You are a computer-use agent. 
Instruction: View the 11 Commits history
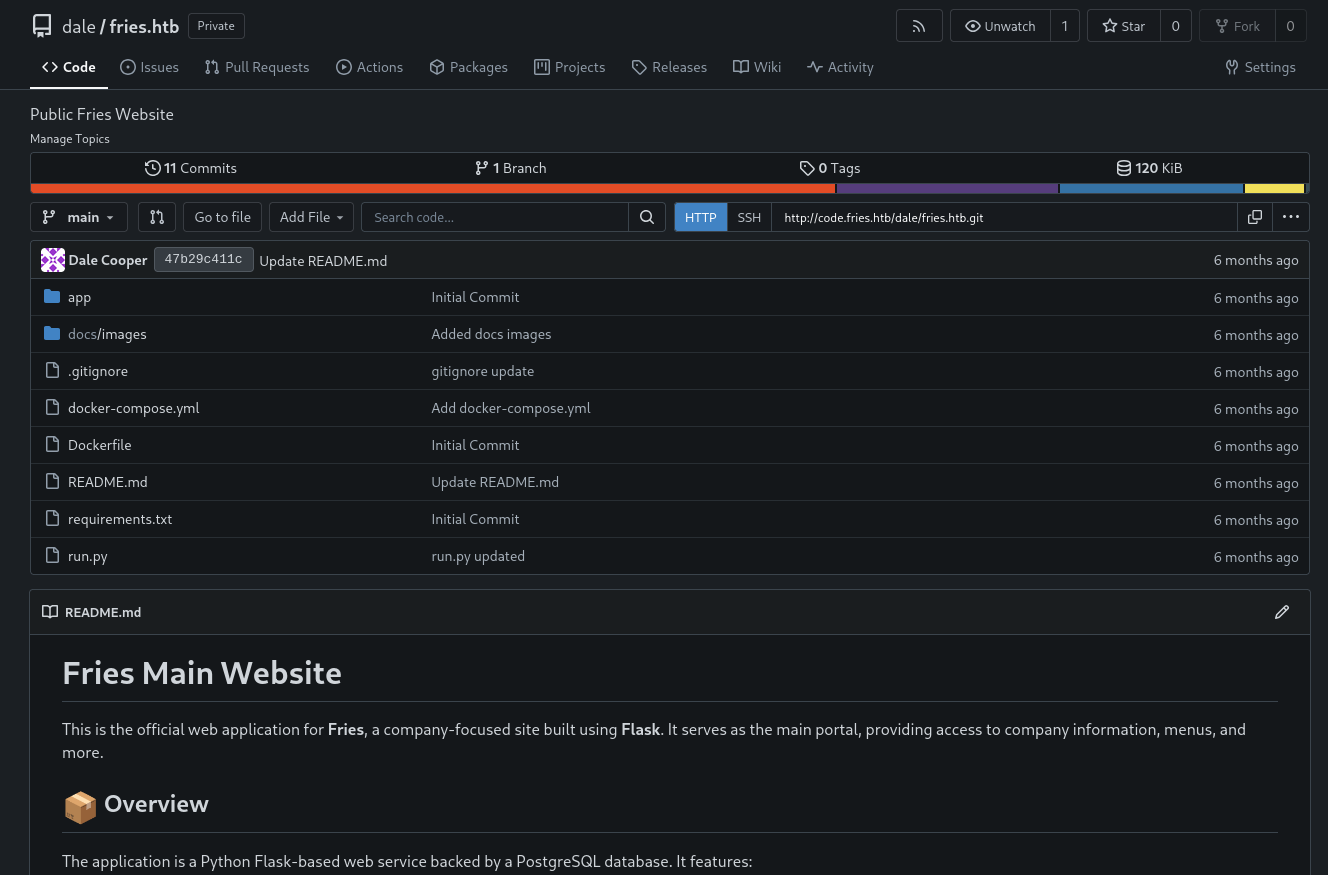pos(191,168)
